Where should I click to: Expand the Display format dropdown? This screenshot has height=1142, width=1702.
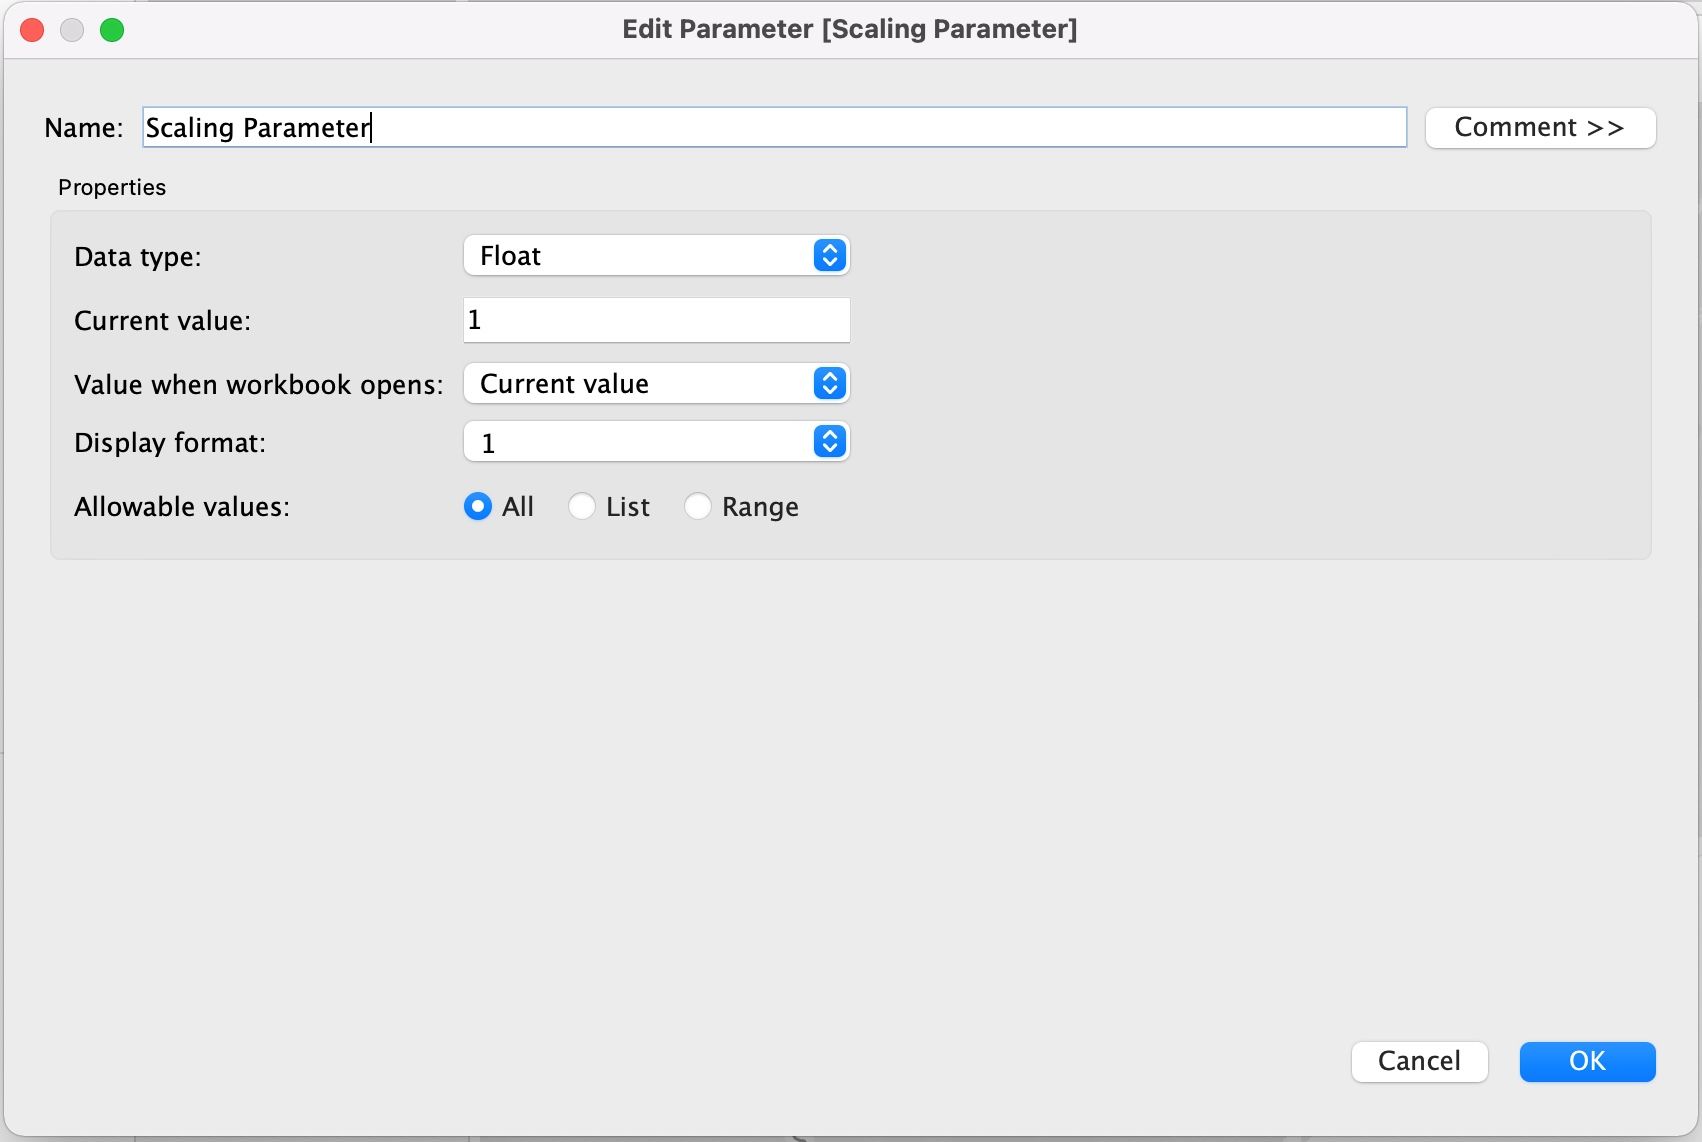point(640,442)
